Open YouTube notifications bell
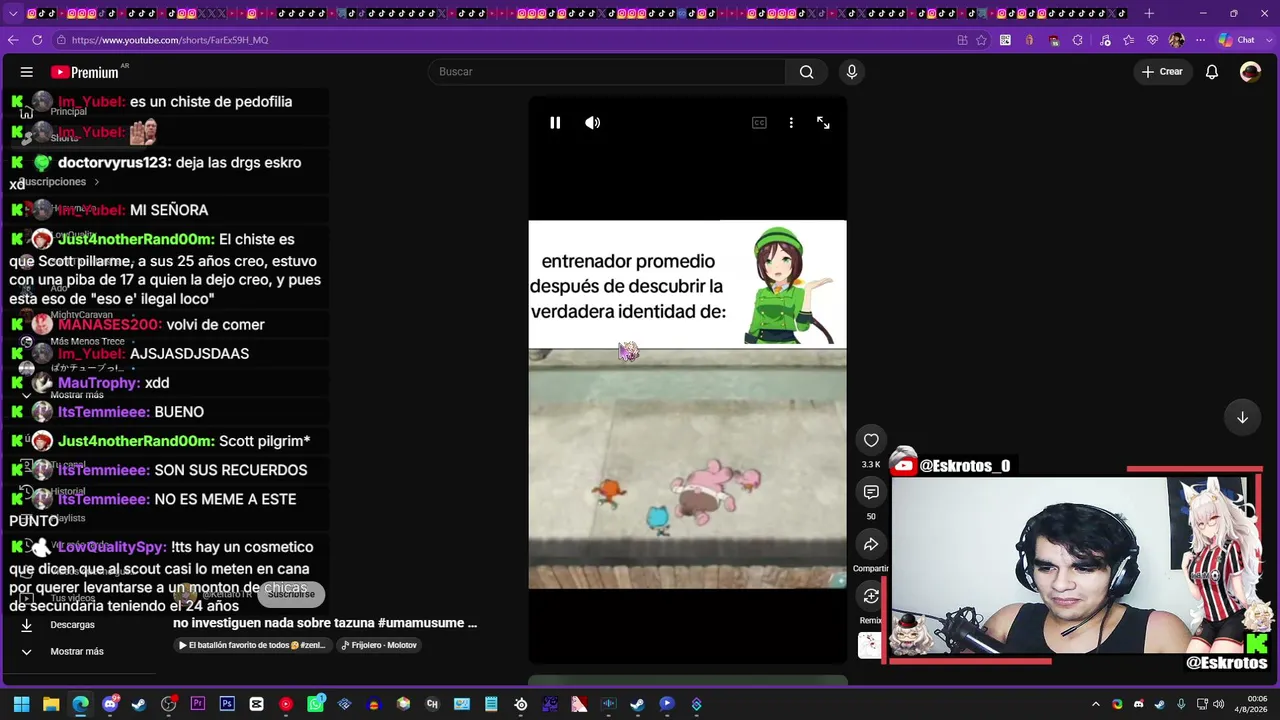 (1212, 72)
